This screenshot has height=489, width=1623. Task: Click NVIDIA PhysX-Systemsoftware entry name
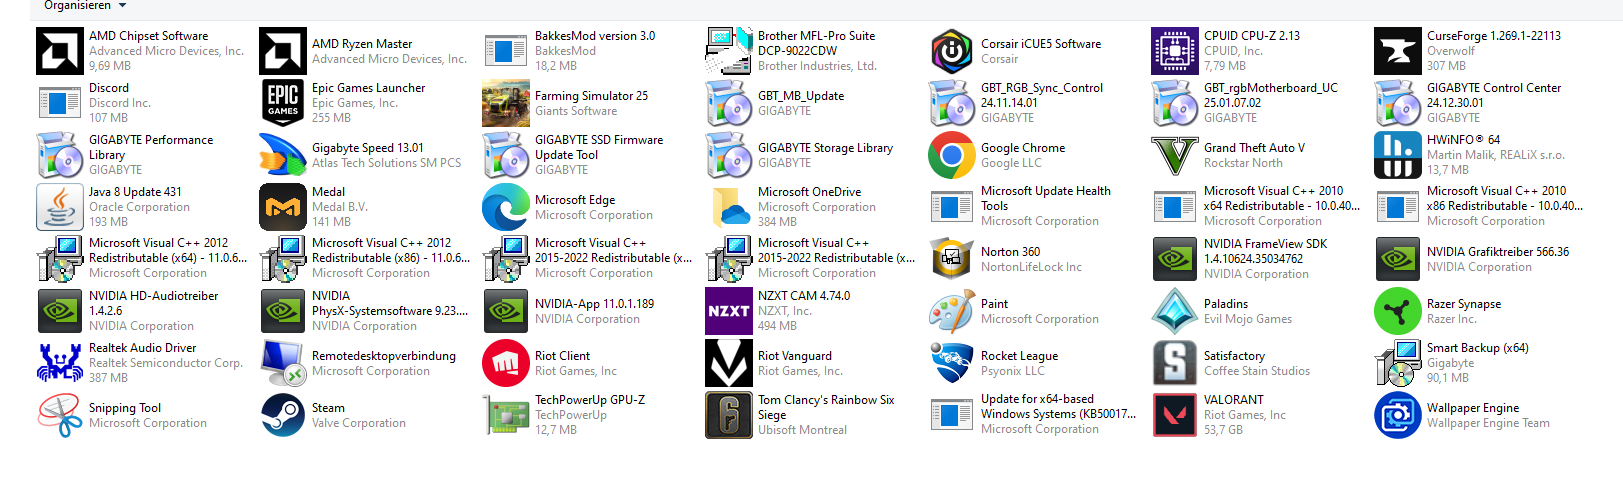pos(390,303)
